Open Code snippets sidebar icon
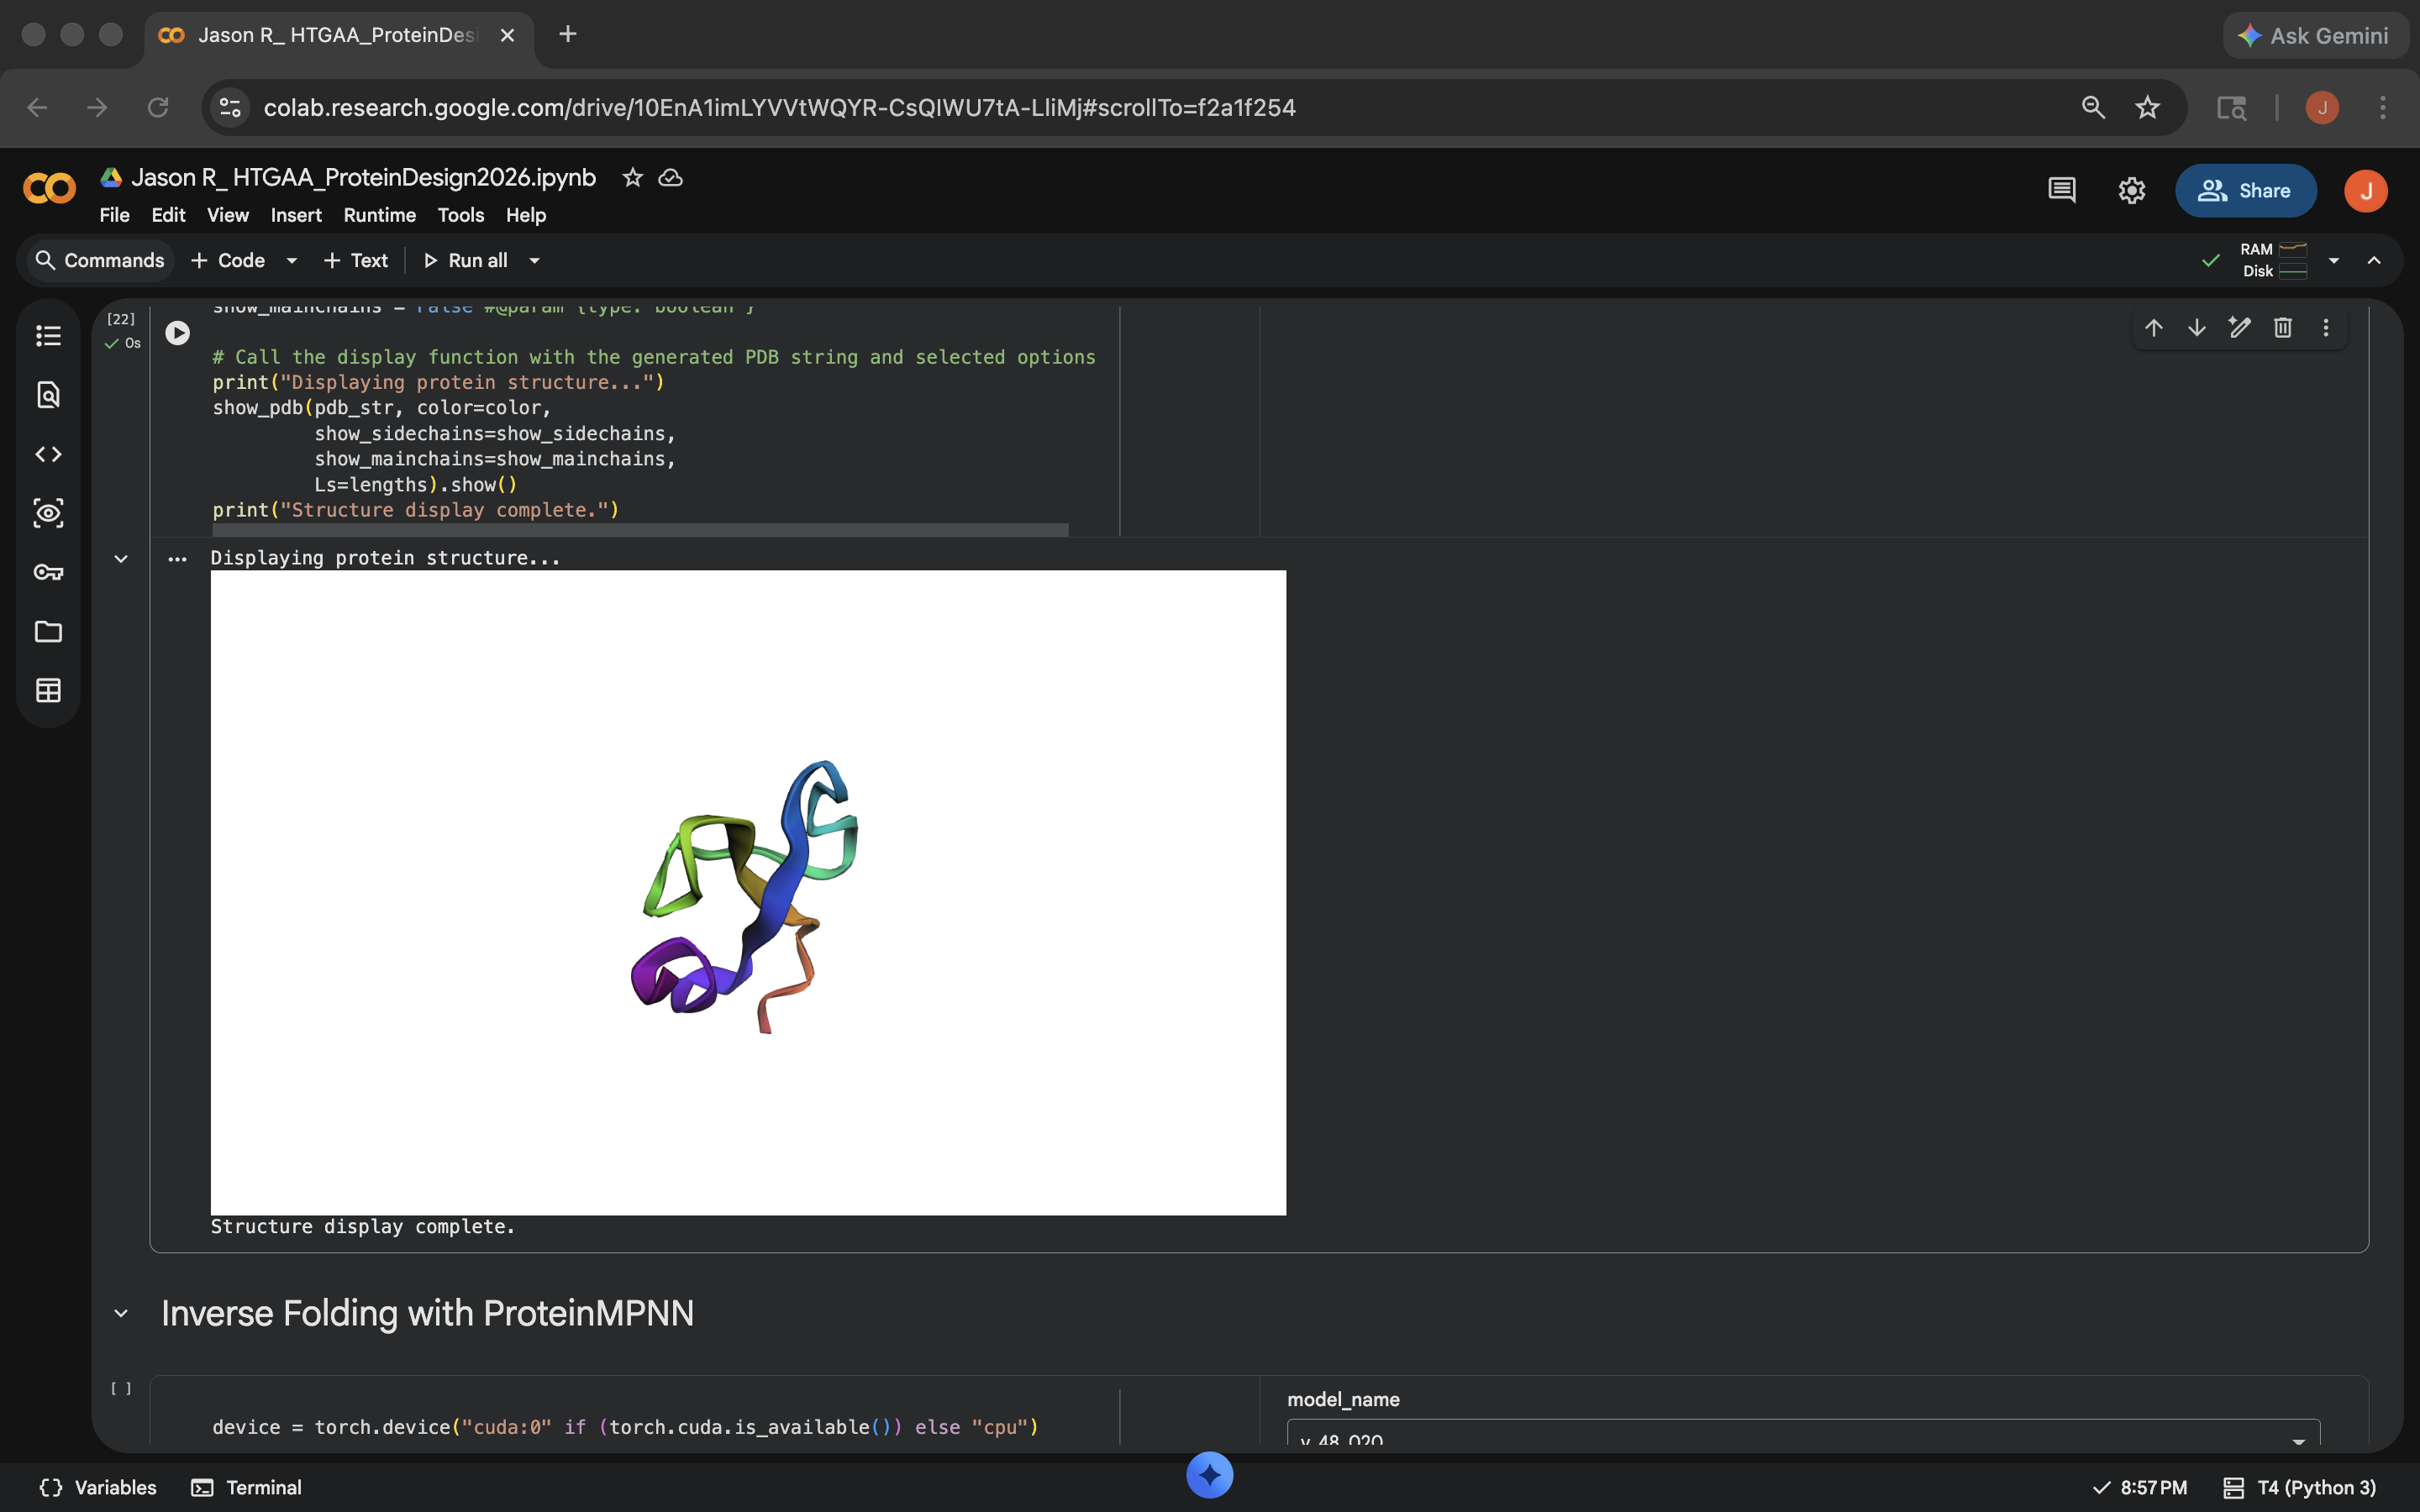The image size is (2420, 1512). click(48, 454)
